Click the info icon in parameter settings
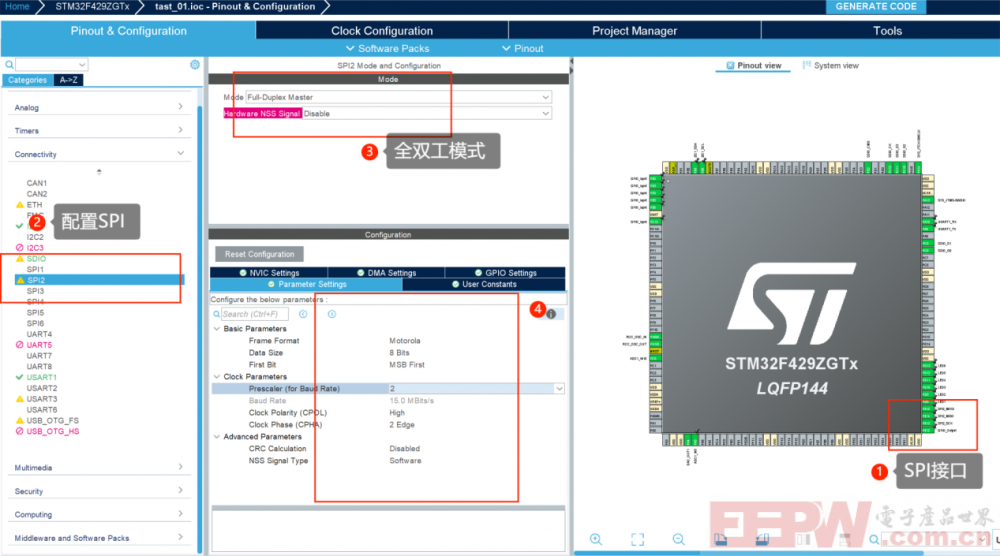This screenshot has width=1000, height=556. (x=551, y=314)
